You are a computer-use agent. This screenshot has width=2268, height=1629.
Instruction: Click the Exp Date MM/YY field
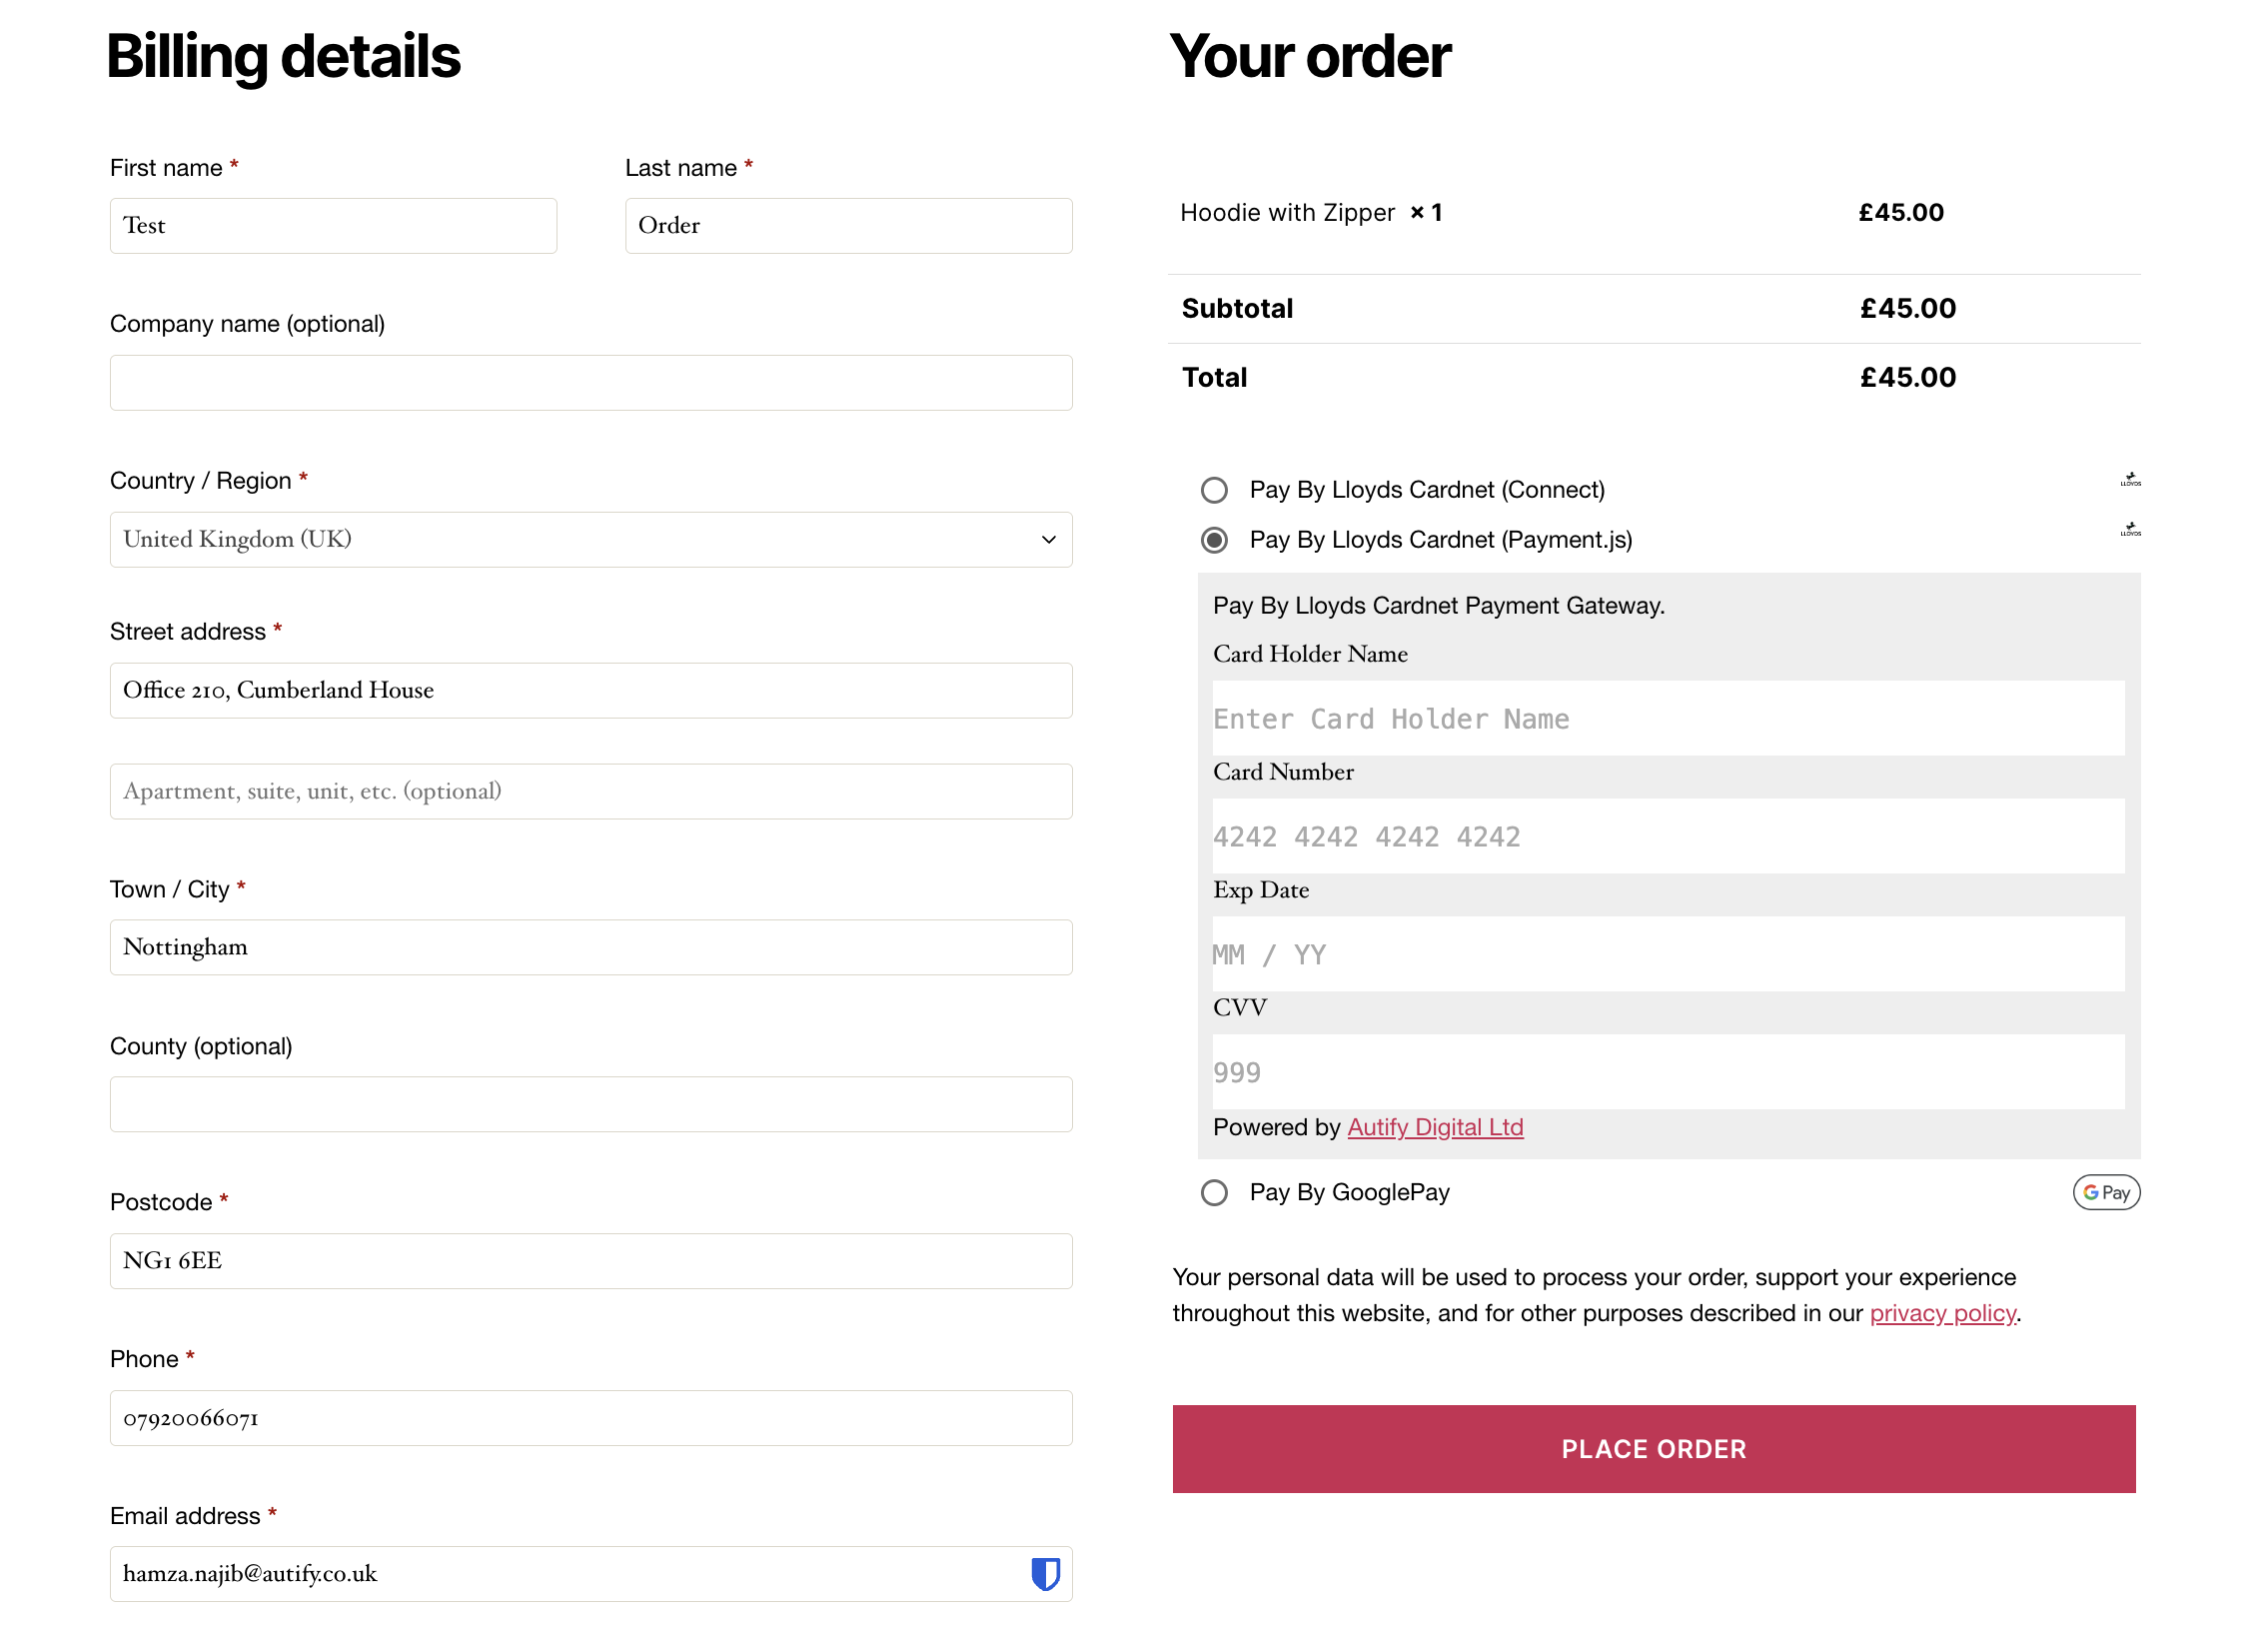click(x=1668, y=954)
